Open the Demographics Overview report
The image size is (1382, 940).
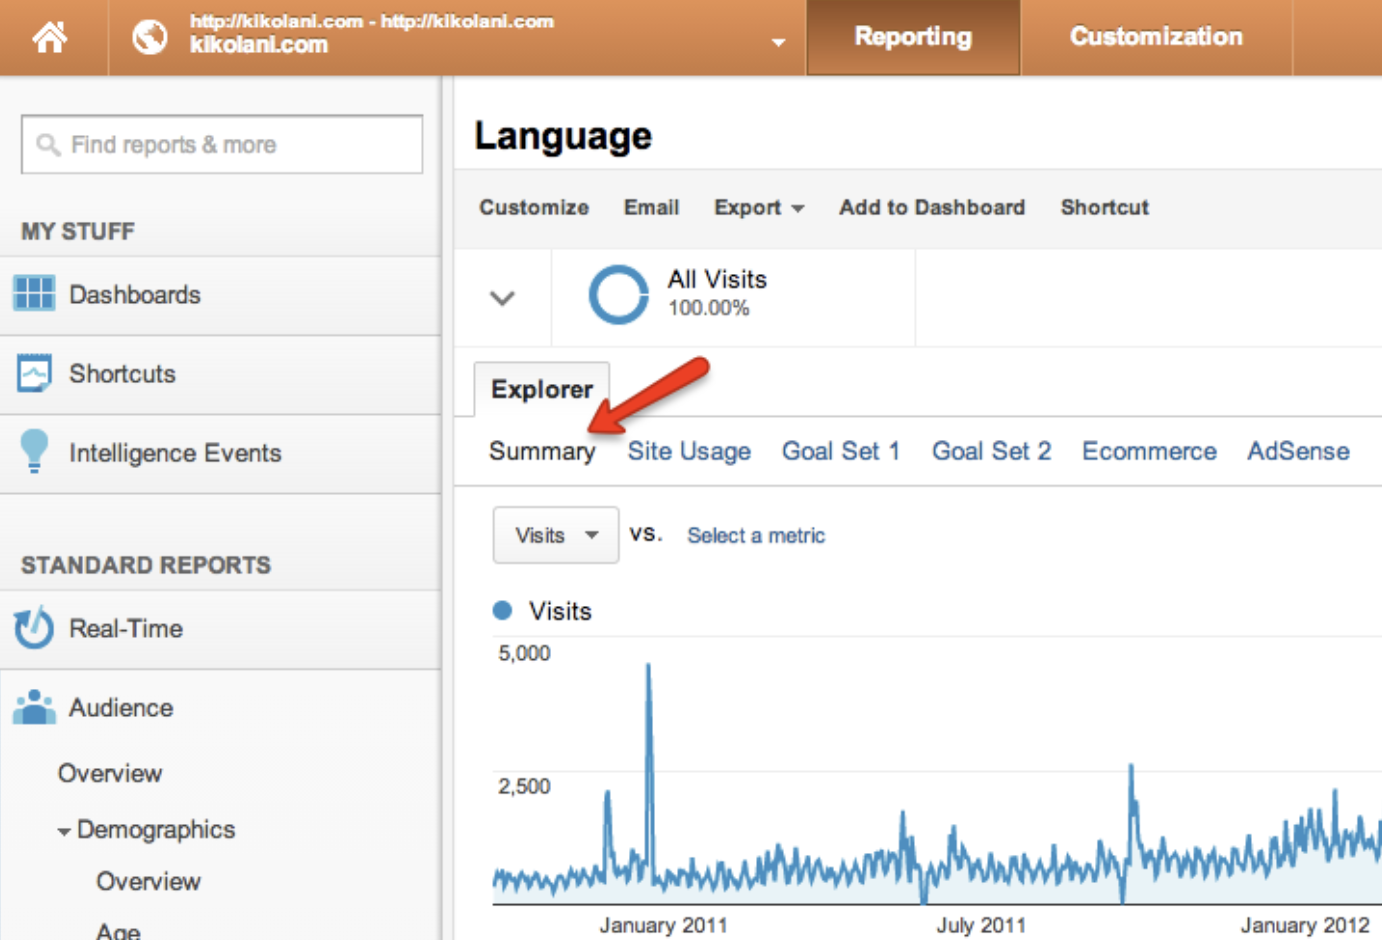(x=148, y=881)
